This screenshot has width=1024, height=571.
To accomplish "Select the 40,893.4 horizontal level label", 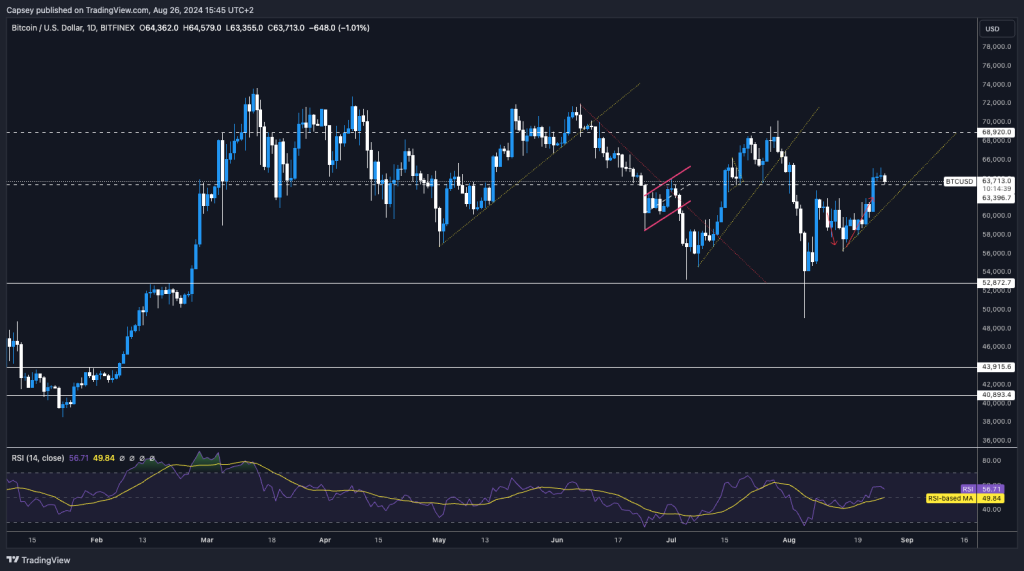I will 997,396.
